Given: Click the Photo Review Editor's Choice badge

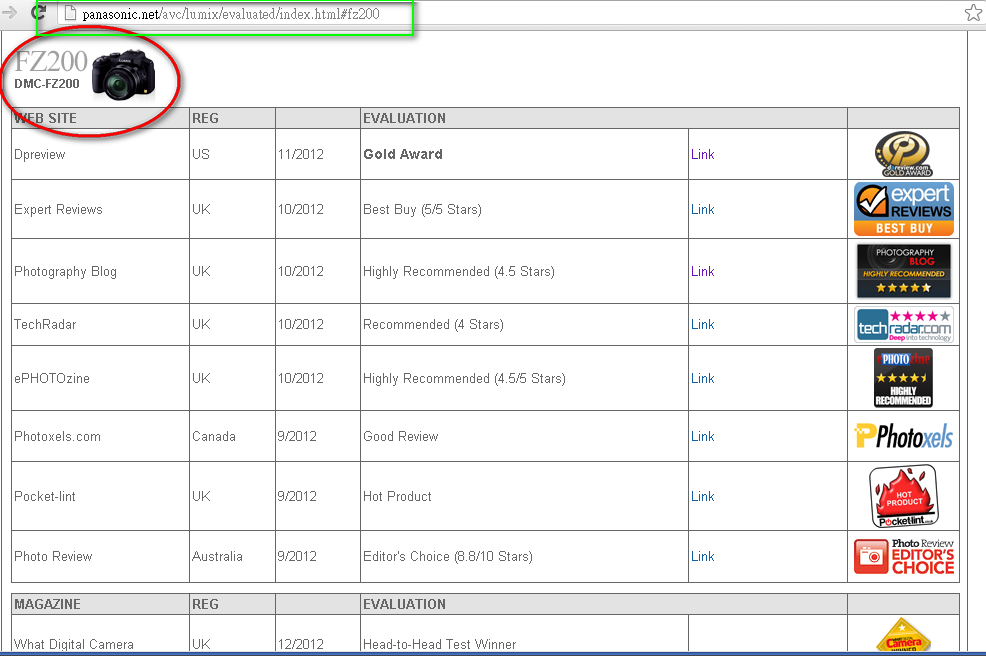Looking at the screenshot, I should coord(904,557).
